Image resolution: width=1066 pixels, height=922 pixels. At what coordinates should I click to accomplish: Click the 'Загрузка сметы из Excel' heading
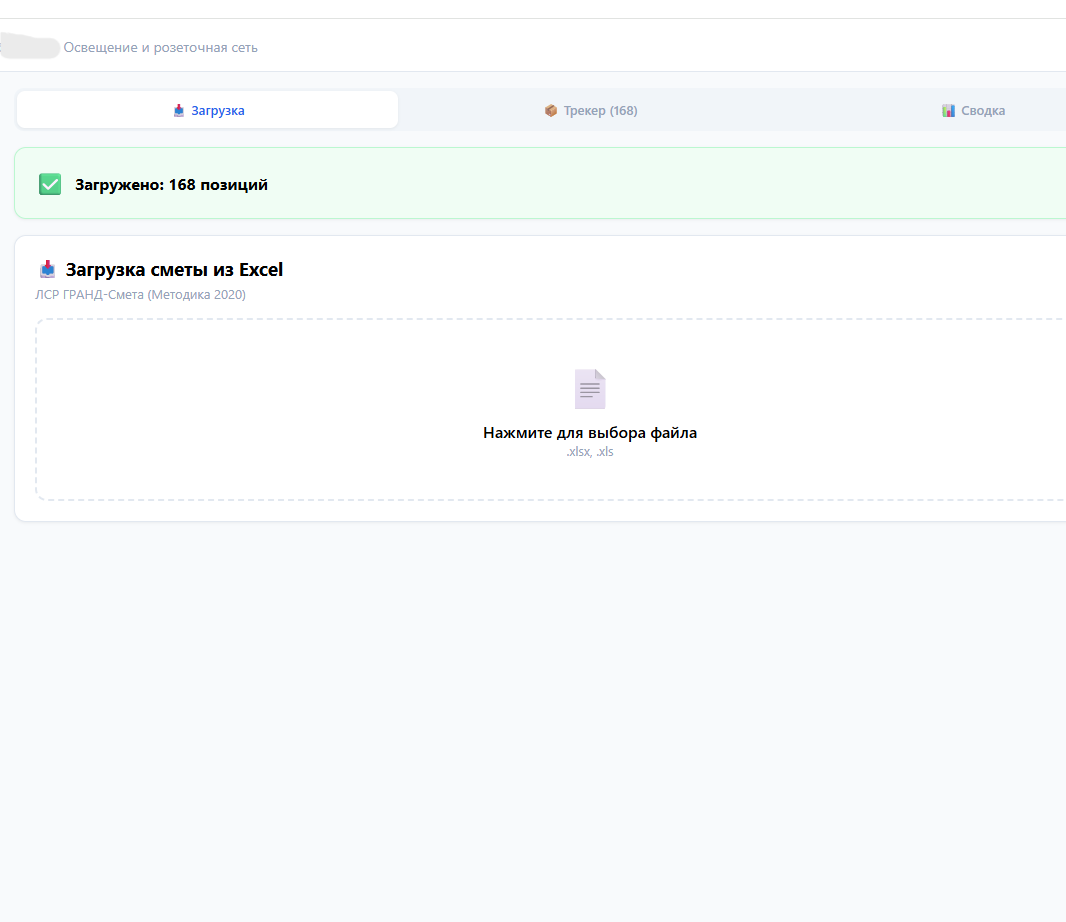(x=174, y=270)
